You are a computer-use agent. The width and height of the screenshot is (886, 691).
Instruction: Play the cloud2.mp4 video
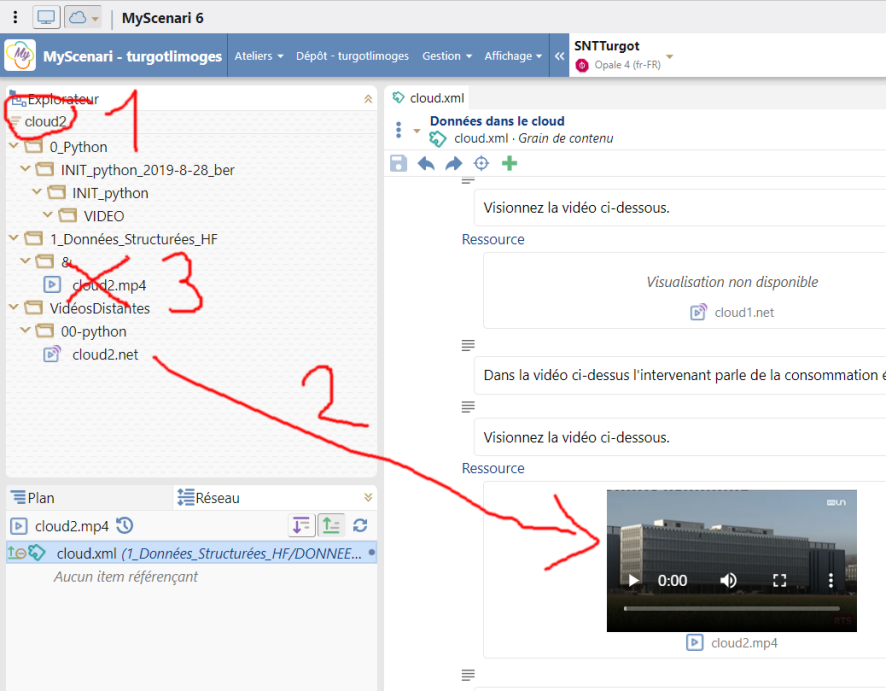click(x=633, y=580)
